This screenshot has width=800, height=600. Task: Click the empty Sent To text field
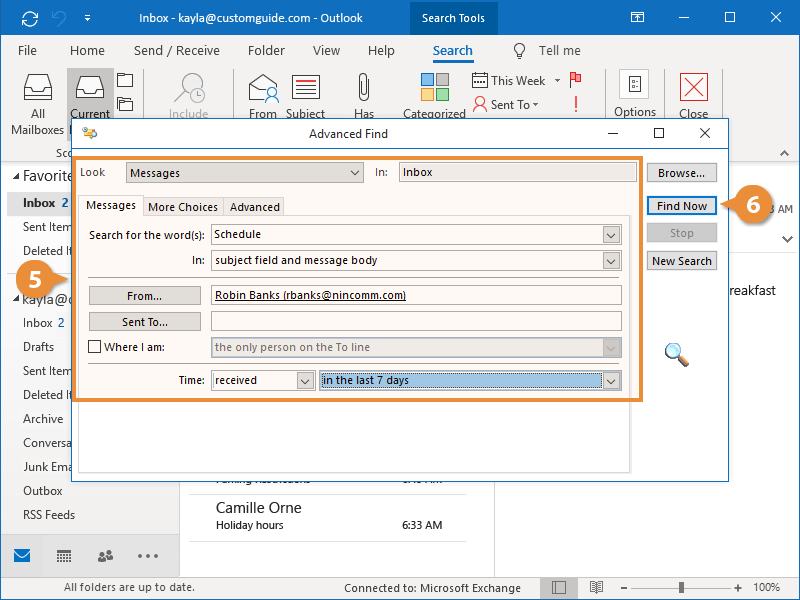[x=416, y=321]
